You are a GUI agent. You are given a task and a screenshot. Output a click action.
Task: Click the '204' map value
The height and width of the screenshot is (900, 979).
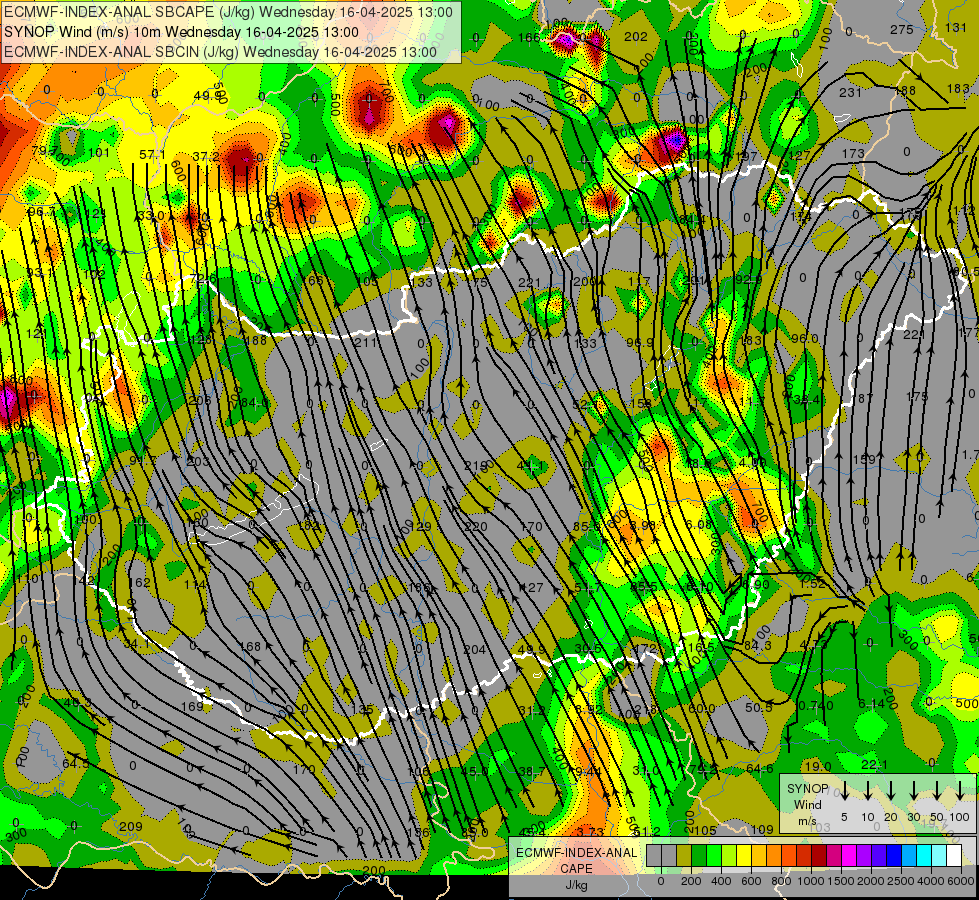475,650
